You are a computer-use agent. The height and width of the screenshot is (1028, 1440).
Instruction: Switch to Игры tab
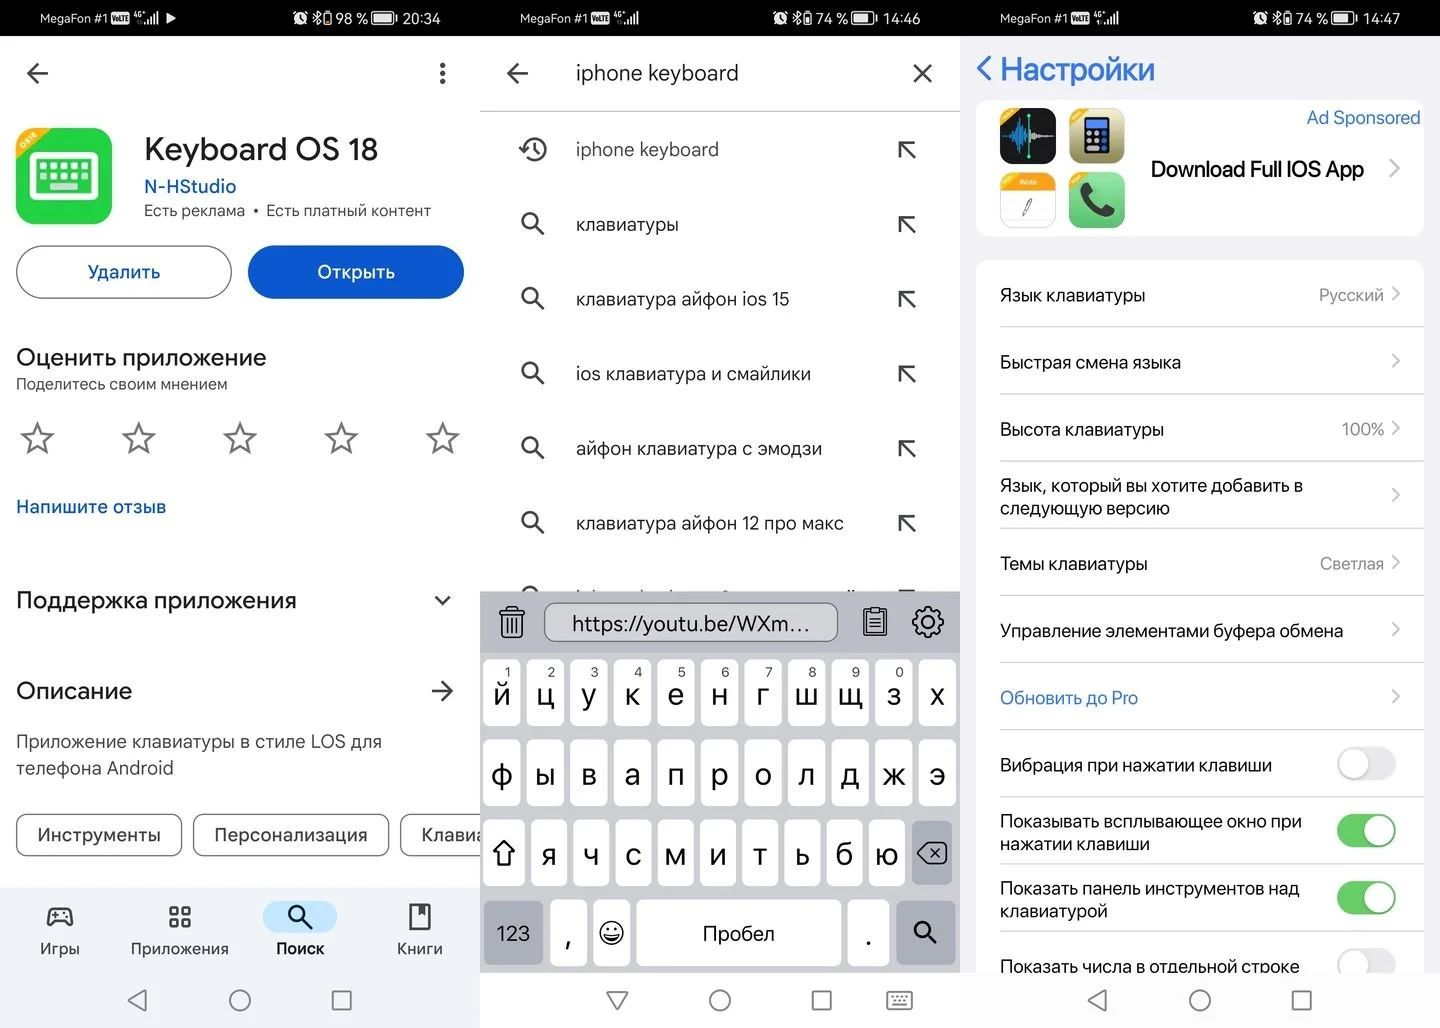pos(60,930)
